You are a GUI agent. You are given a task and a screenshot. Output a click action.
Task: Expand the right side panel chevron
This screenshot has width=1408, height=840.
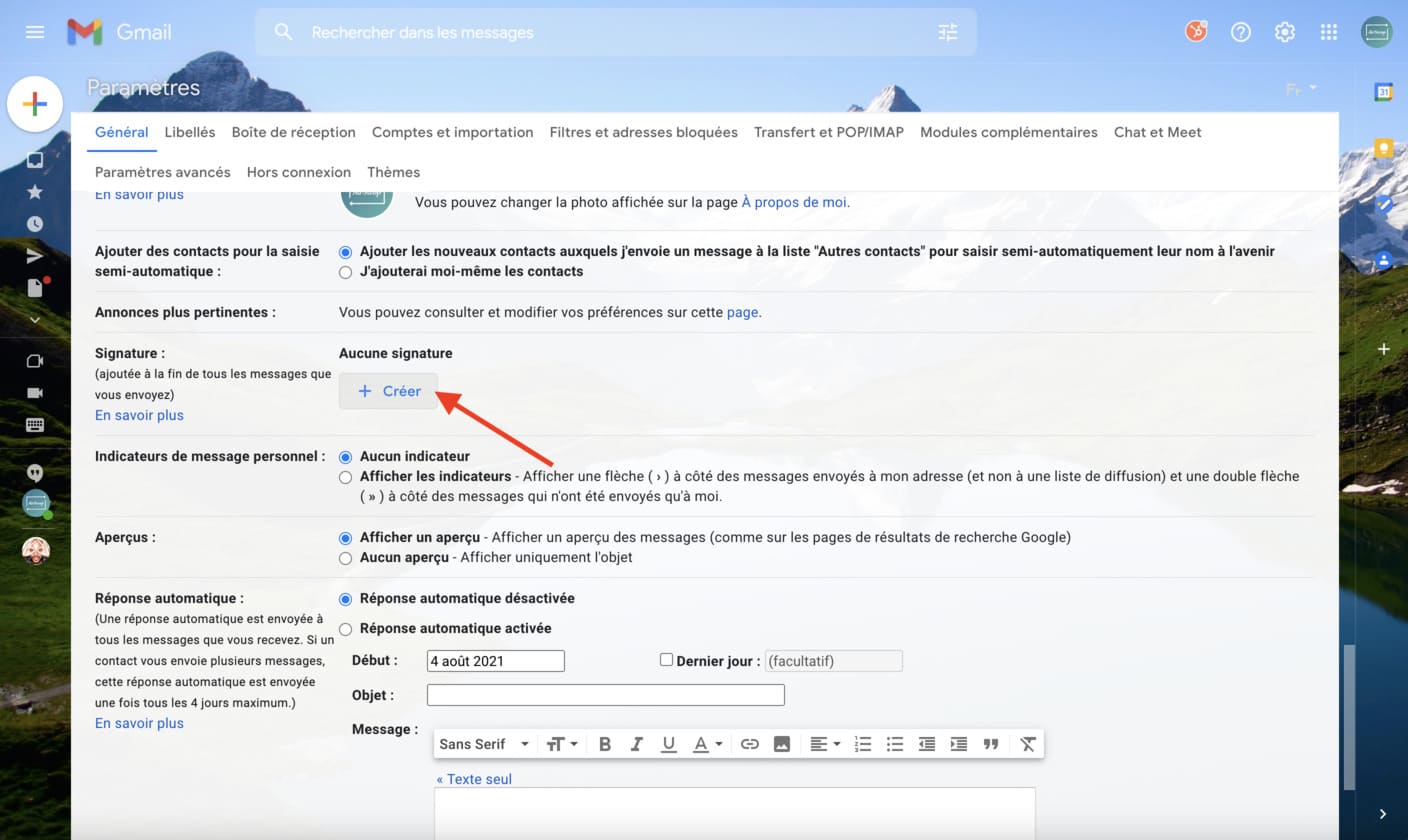pos(1383,814)
